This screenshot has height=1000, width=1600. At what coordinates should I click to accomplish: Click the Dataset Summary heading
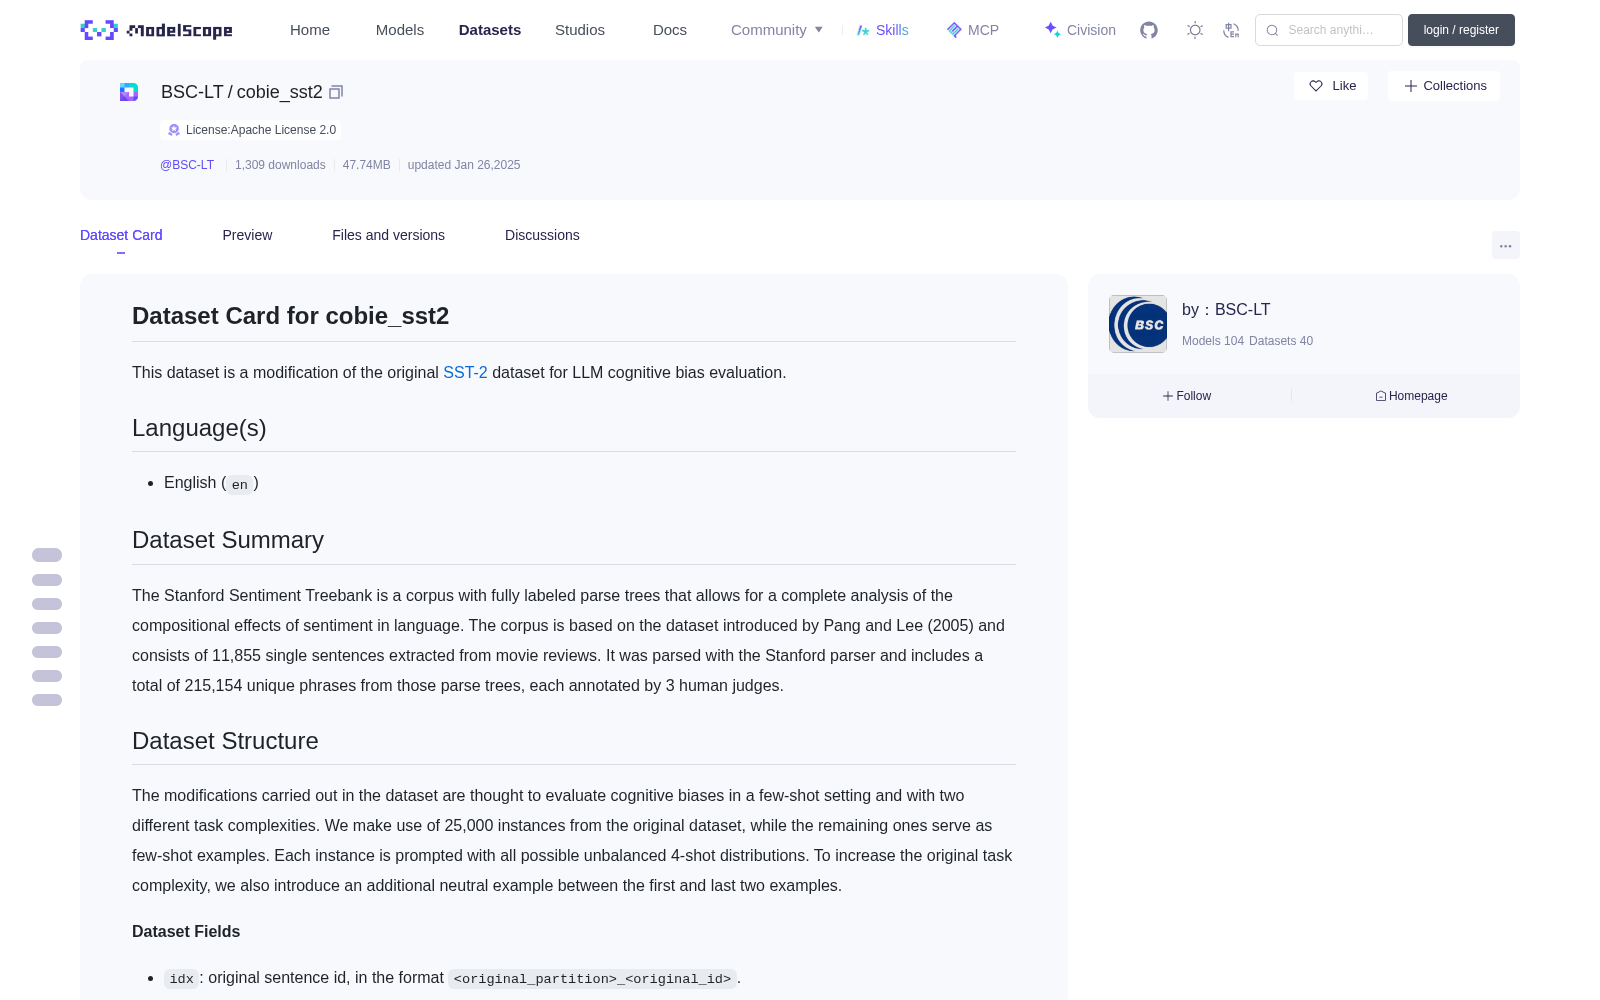[228, 540]
